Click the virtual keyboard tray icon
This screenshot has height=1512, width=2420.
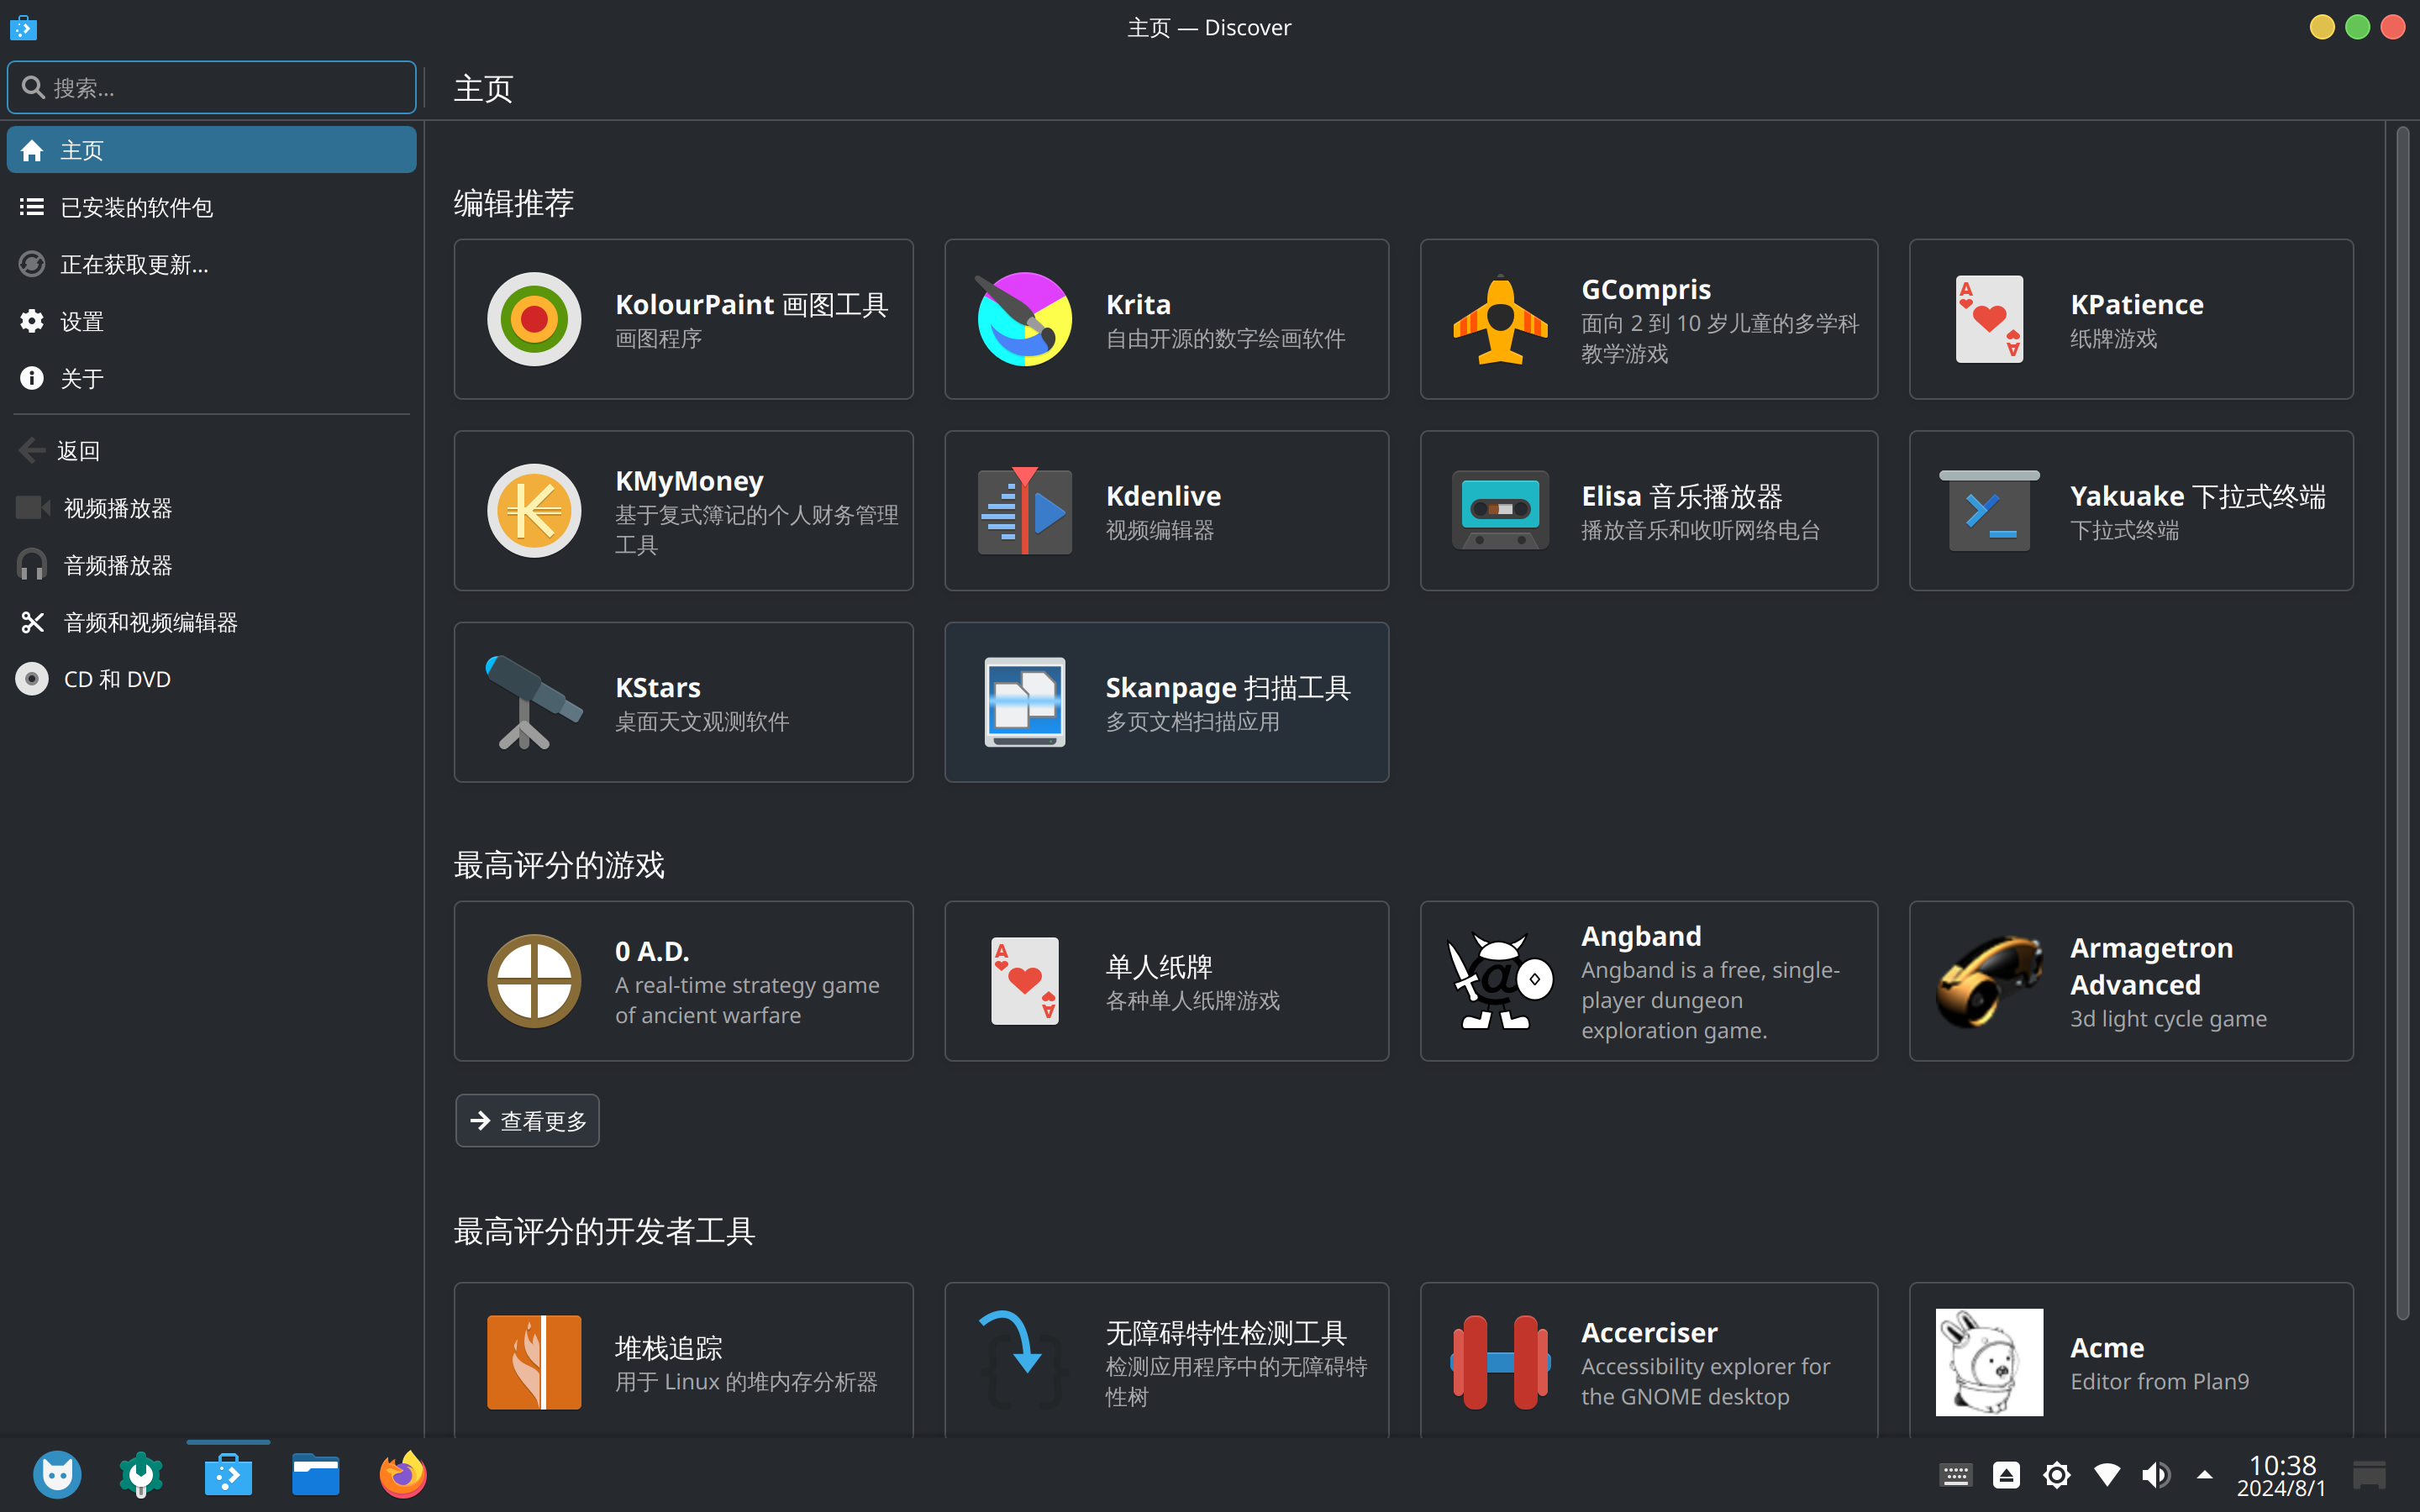[x=1955, y=1475]
